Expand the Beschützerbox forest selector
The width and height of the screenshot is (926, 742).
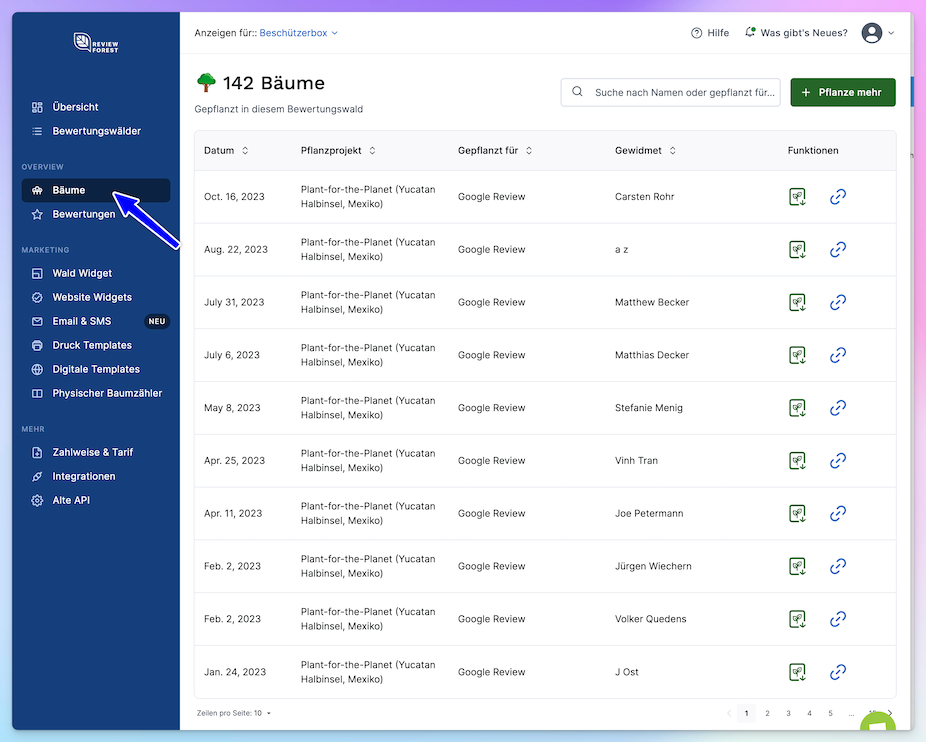298,33
